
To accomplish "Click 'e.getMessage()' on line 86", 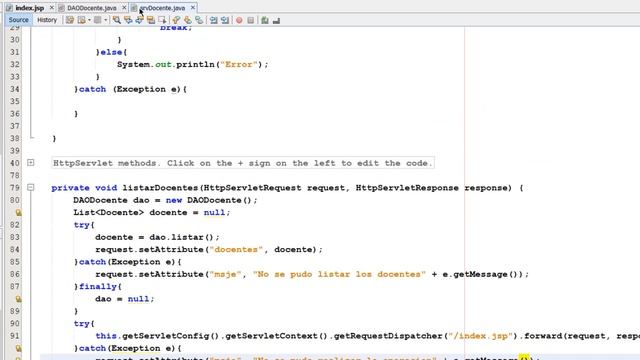I will pos(480,274).
